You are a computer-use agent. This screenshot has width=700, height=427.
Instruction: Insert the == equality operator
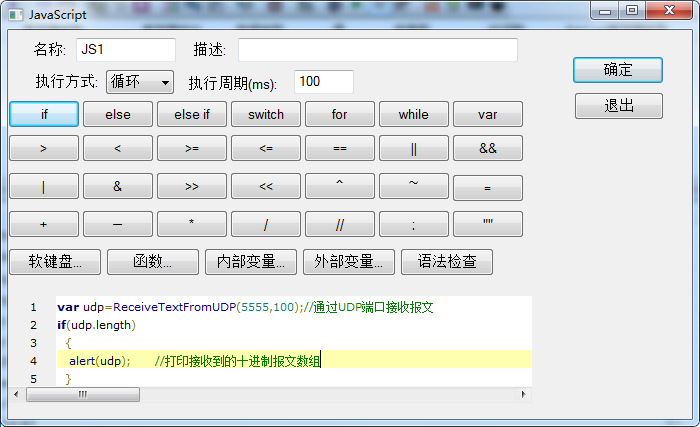pyautogui.click(x=340, y=148)
